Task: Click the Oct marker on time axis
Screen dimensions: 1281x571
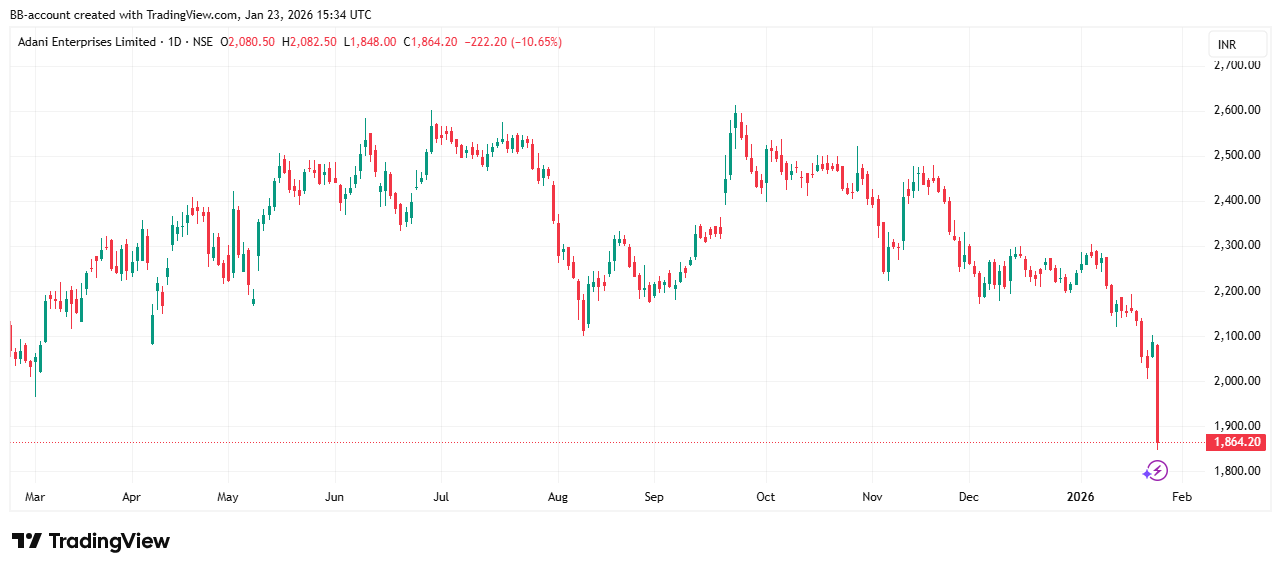Action: pos(765,496)
